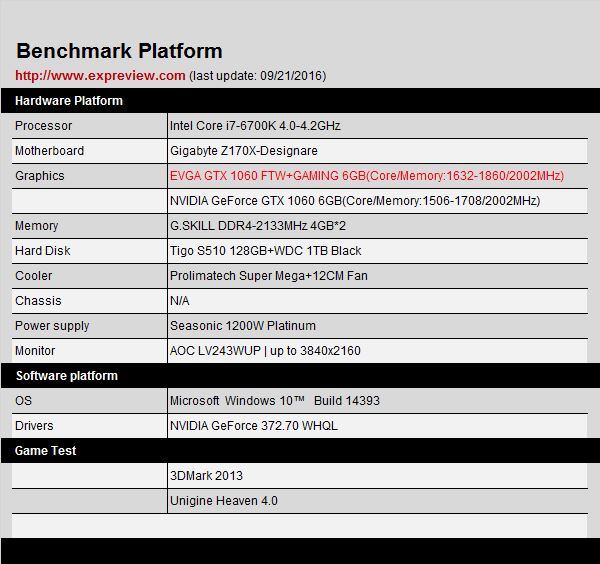This screenshot has height=564, width=600.
Task: Click the Unigine Heaven 4.0 entry
Action: click(224, 501)
